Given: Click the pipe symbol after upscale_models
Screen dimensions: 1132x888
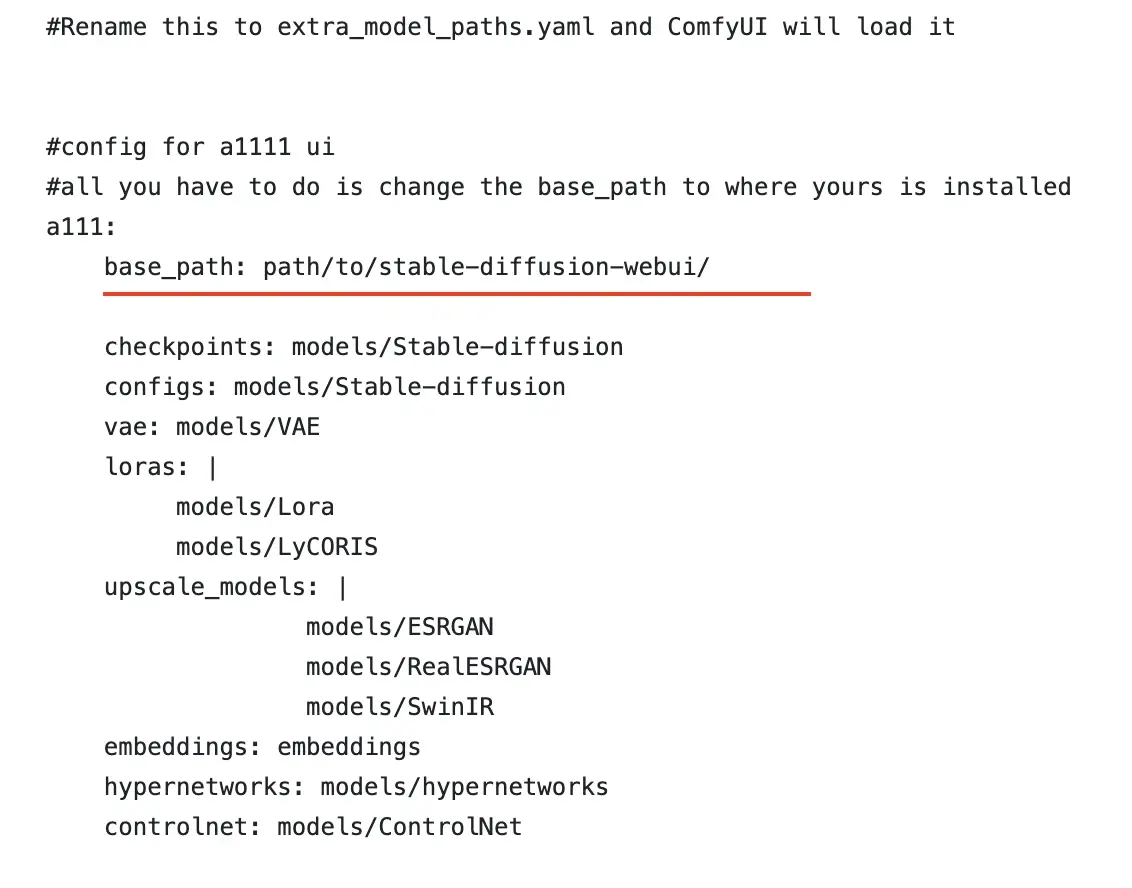Looking at the screenshot, I should 342,588.
